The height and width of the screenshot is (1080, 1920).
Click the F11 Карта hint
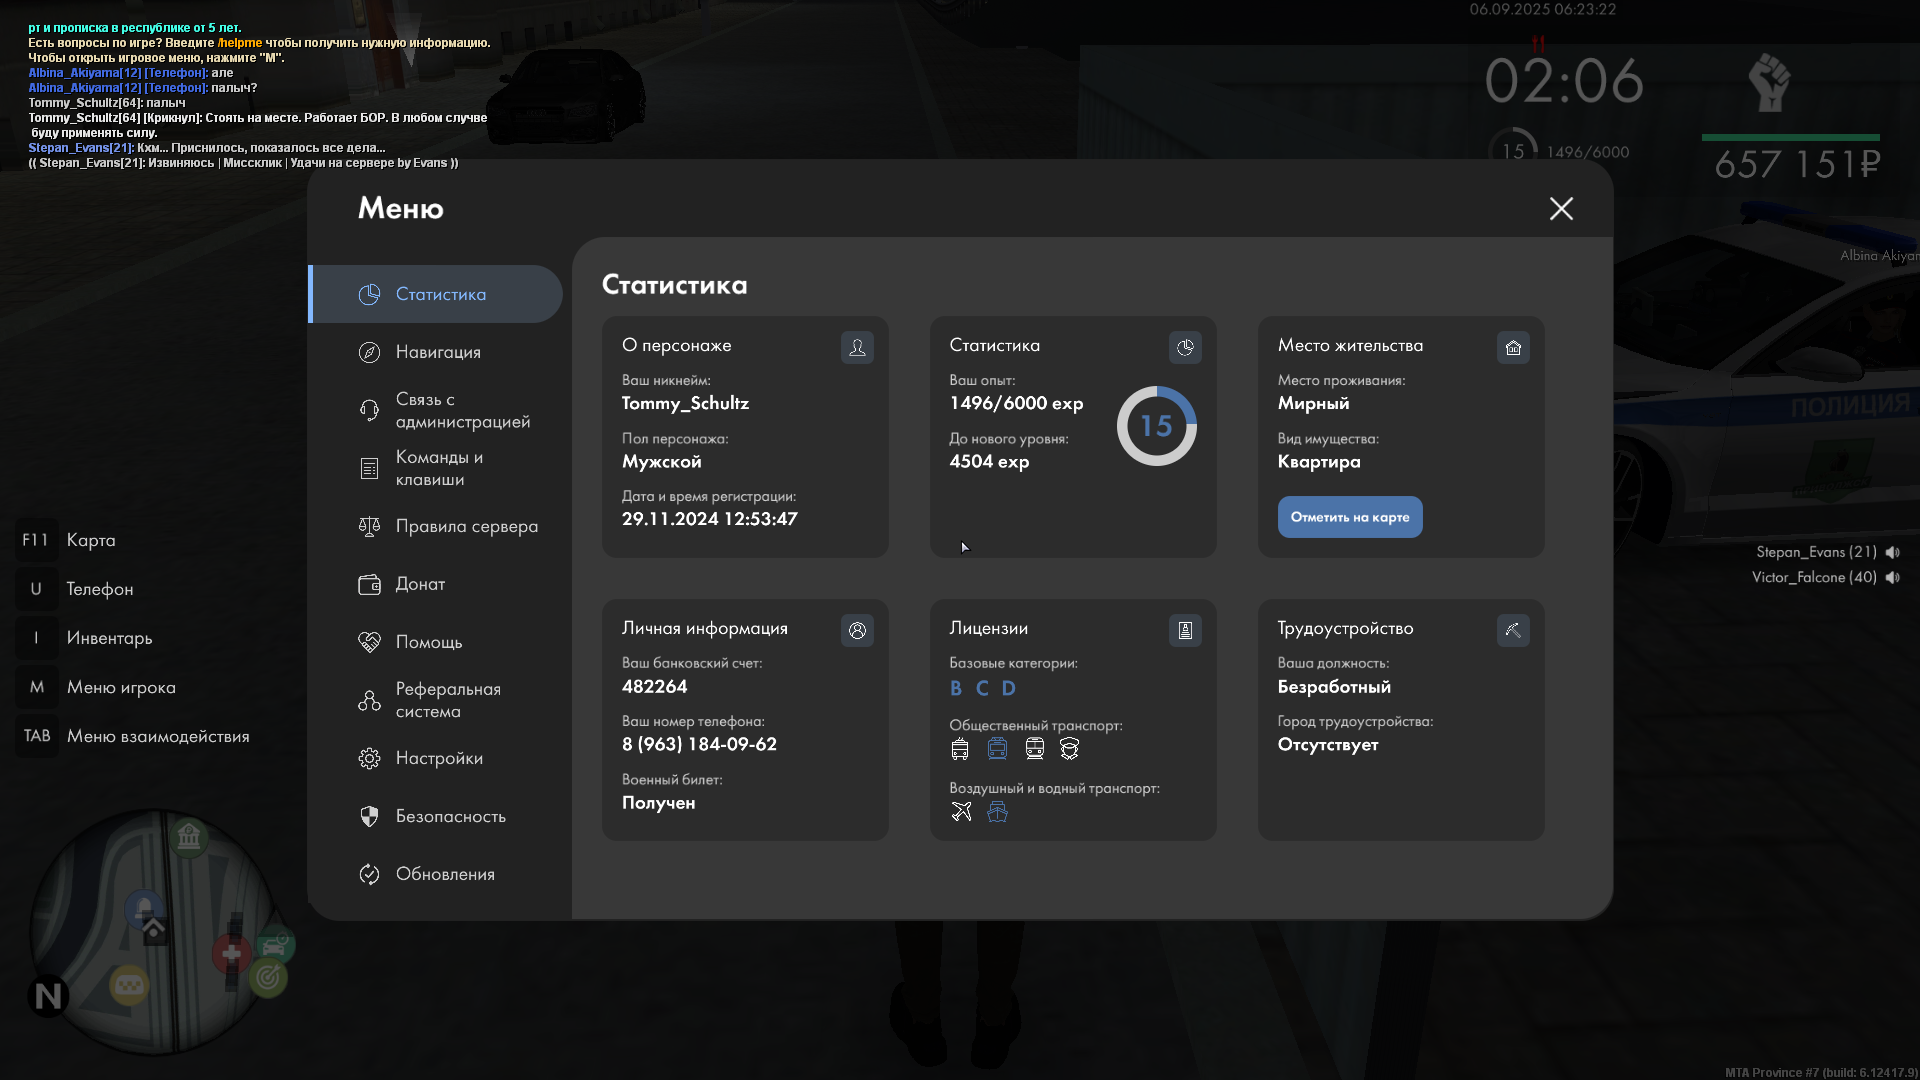[x=68, y=540]
